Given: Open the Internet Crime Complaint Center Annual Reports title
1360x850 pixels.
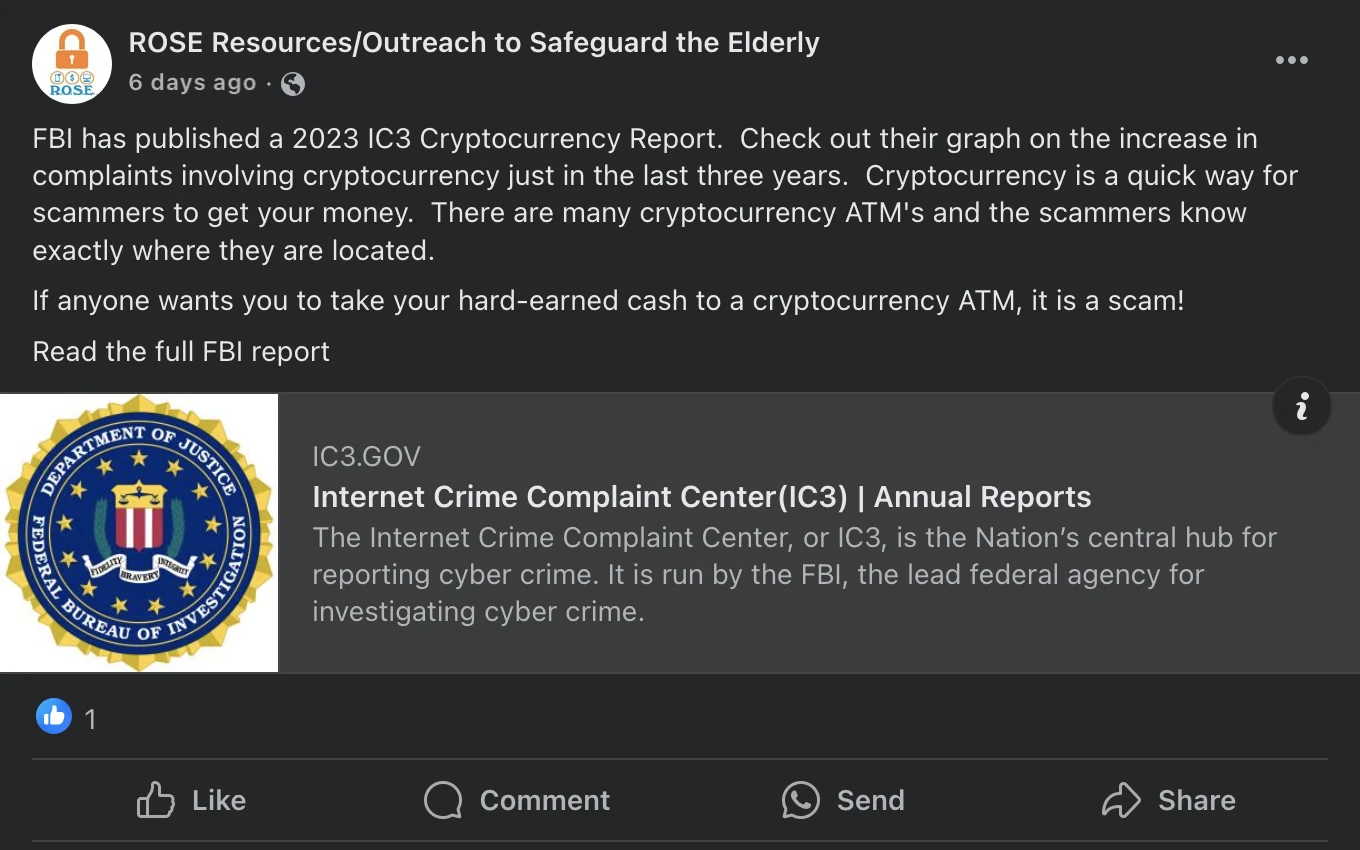Looking at the screenshot, I should [x=701, y=497].
